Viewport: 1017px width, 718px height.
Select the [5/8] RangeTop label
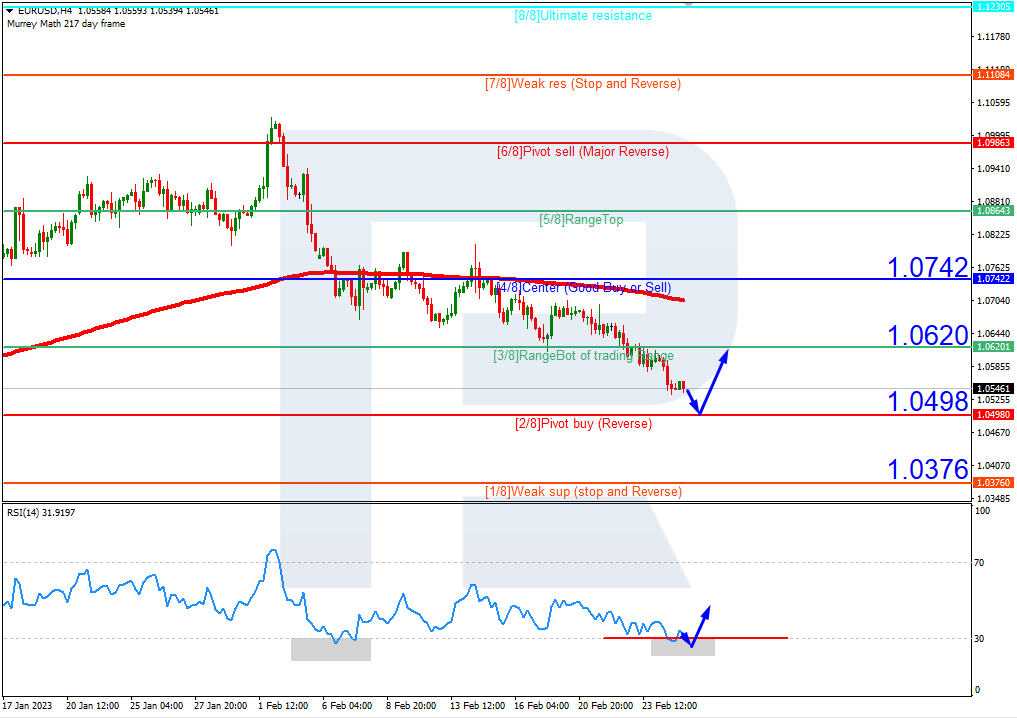click(x=580, y=220)
